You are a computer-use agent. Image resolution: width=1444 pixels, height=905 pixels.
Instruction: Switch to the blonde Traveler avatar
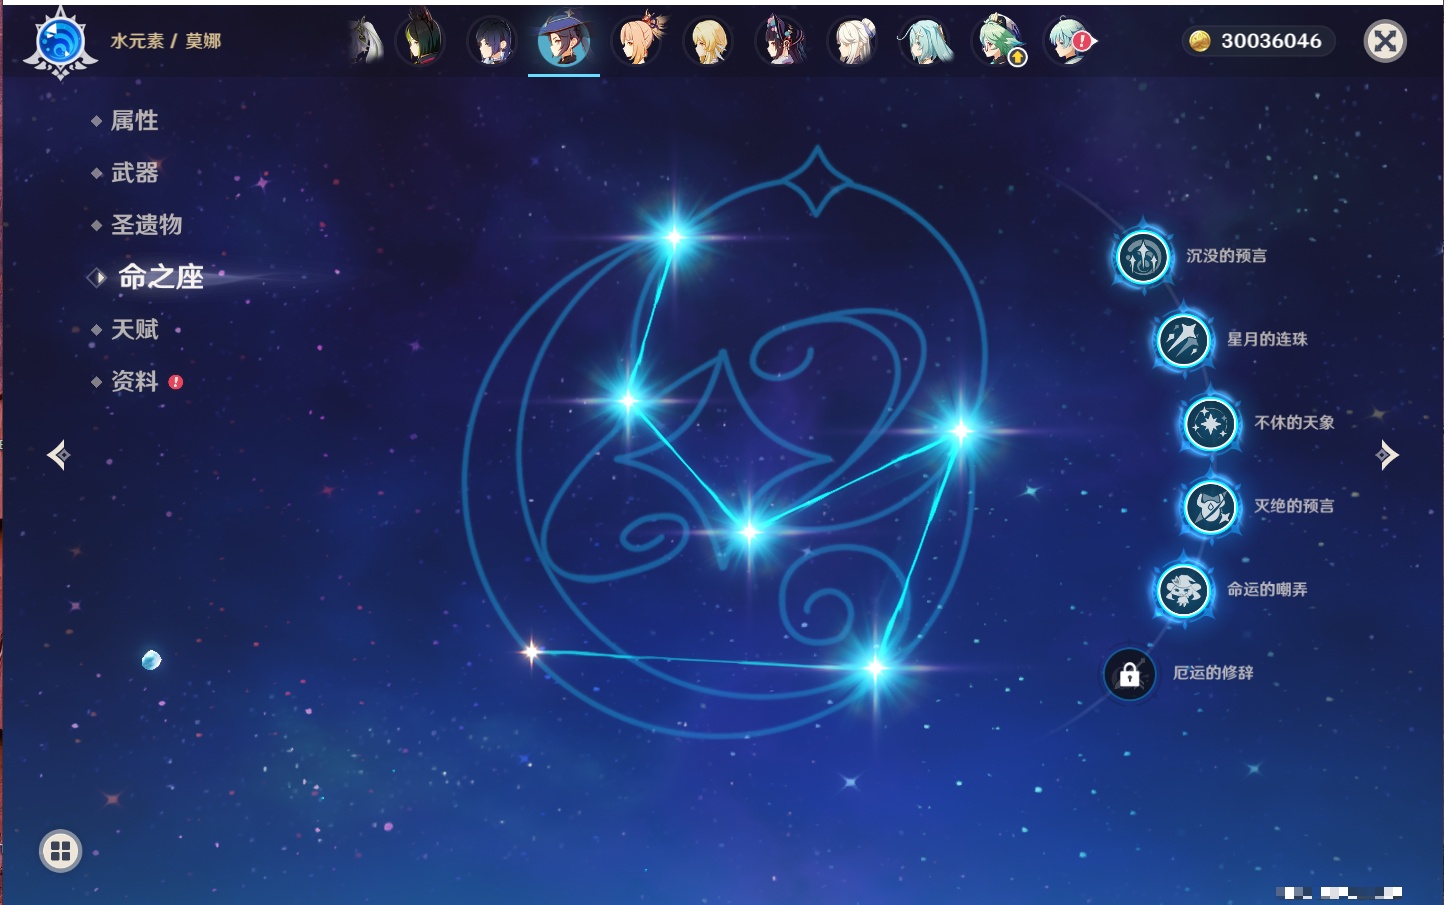click(709, 42)
